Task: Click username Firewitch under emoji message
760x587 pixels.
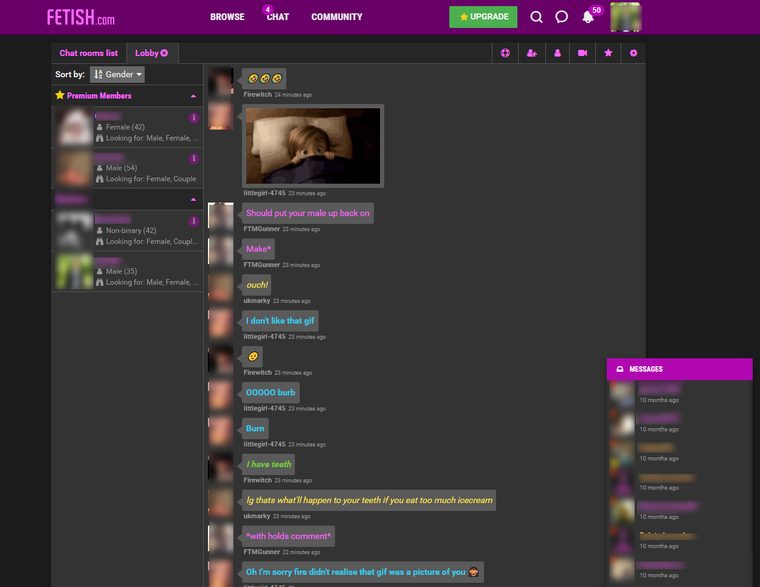Action: click(257, 95)
